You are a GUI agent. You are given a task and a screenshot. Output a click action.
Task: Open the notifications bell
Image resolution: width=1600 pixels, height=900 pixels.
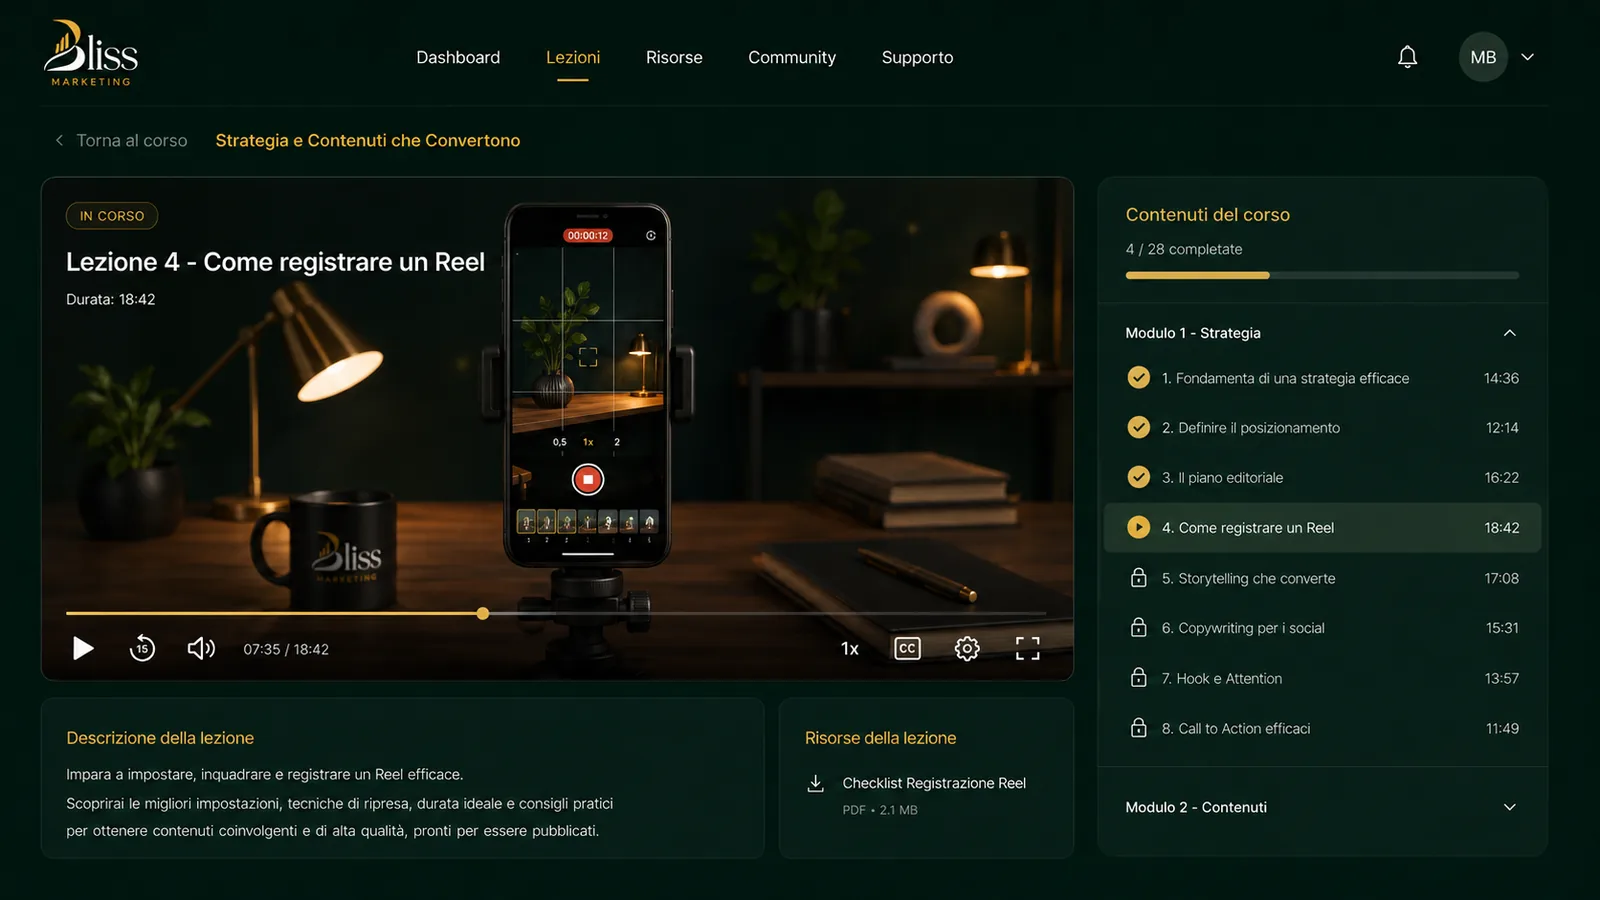1407,57
